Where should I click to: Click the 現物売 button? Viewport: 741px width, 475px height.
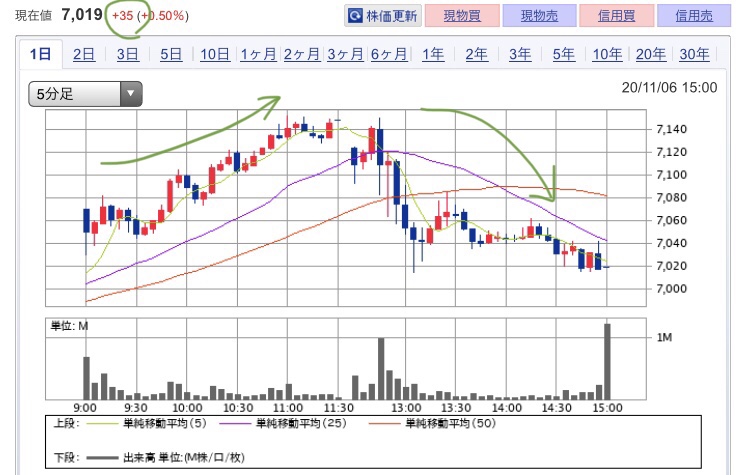539,16
